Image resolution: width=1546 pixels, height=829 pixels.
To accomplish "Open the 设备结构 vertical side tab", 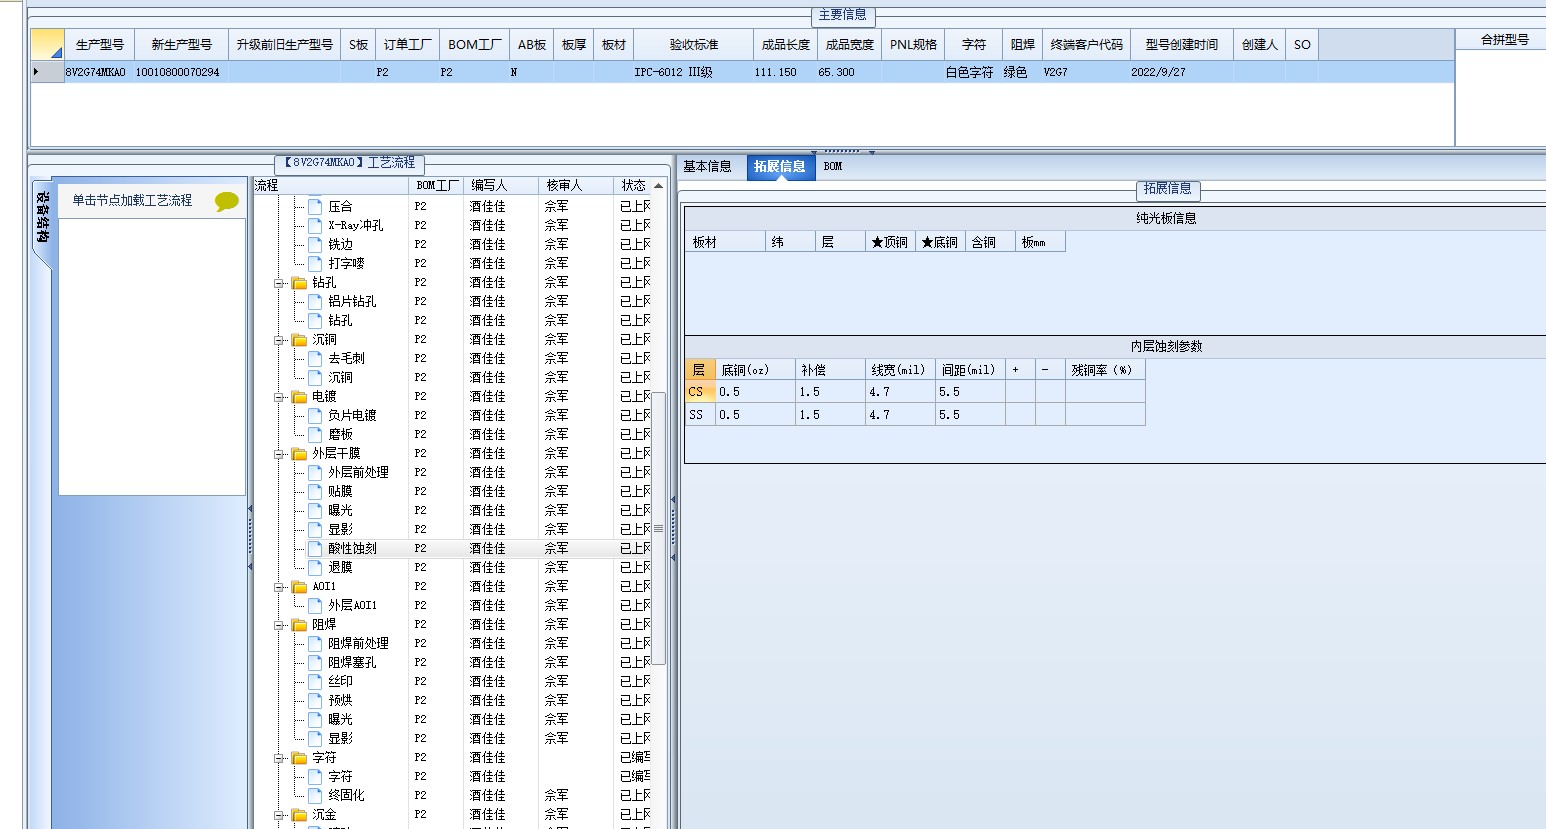I will pos(42,217).
